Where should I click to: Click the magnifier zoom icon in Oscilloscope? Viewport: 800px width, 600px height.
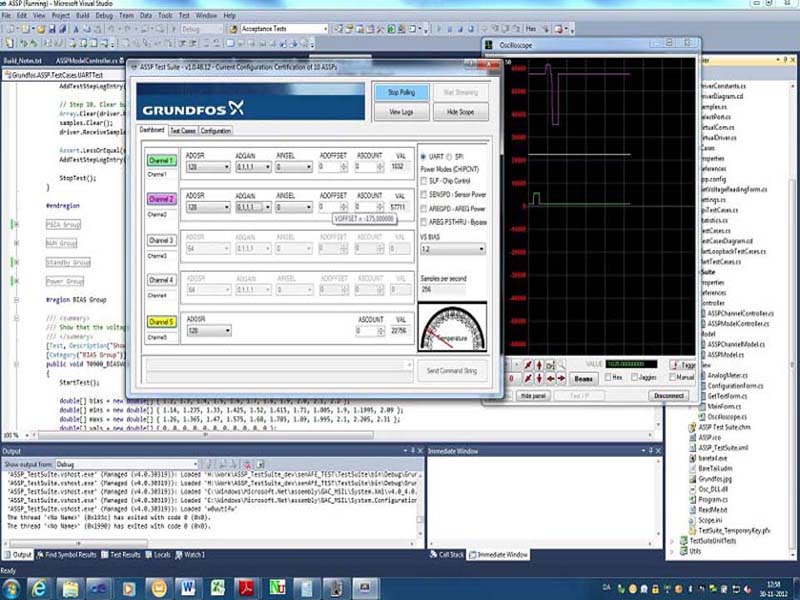click(x=561, y=365)
